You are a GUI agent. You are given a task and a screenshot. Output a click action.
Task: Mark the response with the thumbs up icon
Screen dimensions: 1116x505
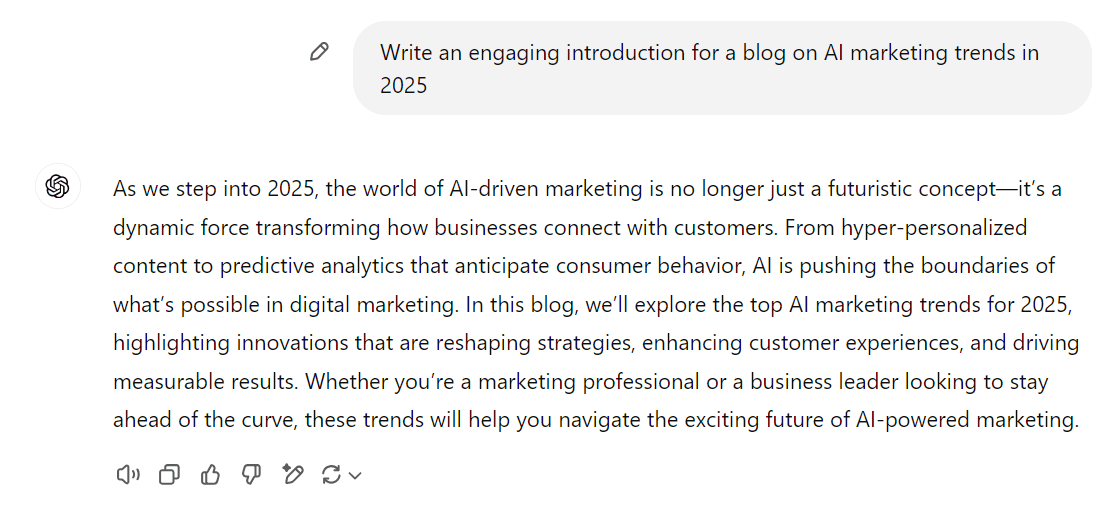point(211,474)
